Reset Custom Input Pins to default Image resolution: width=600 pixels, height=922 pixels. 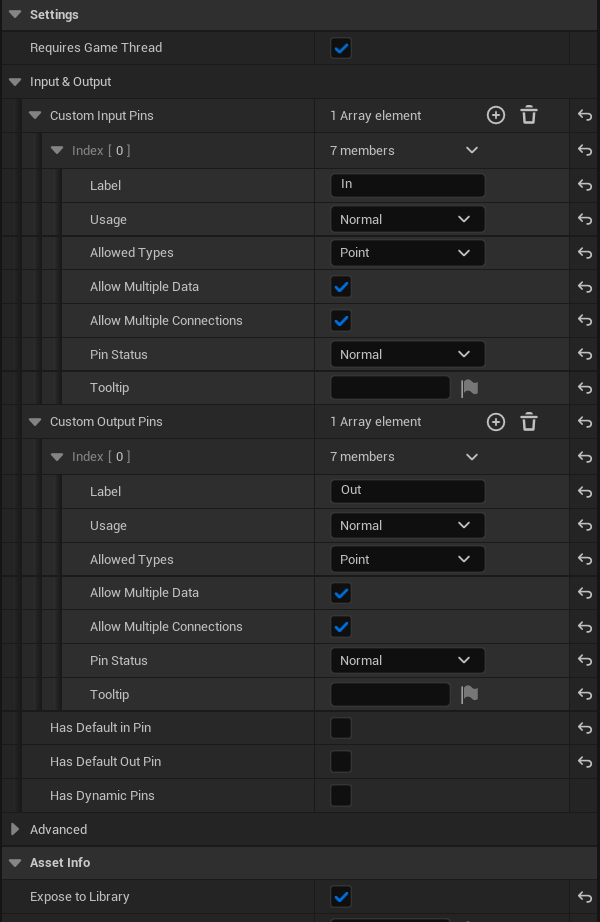[585, 116]
